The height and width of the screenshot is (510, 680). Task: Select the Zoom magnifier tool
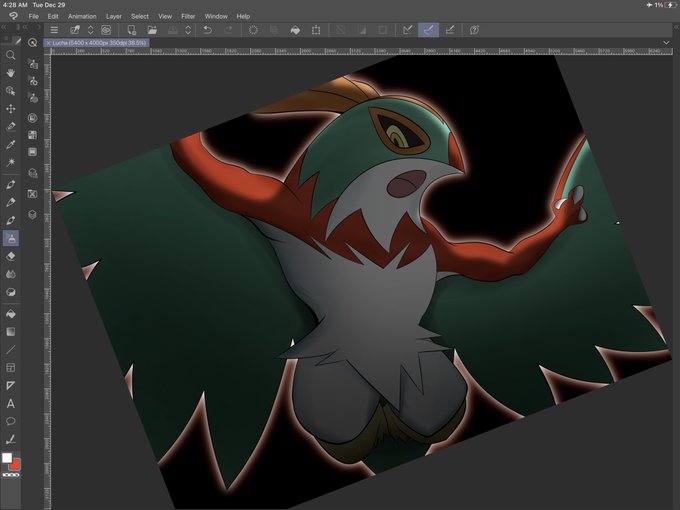[x=10, y=55]
